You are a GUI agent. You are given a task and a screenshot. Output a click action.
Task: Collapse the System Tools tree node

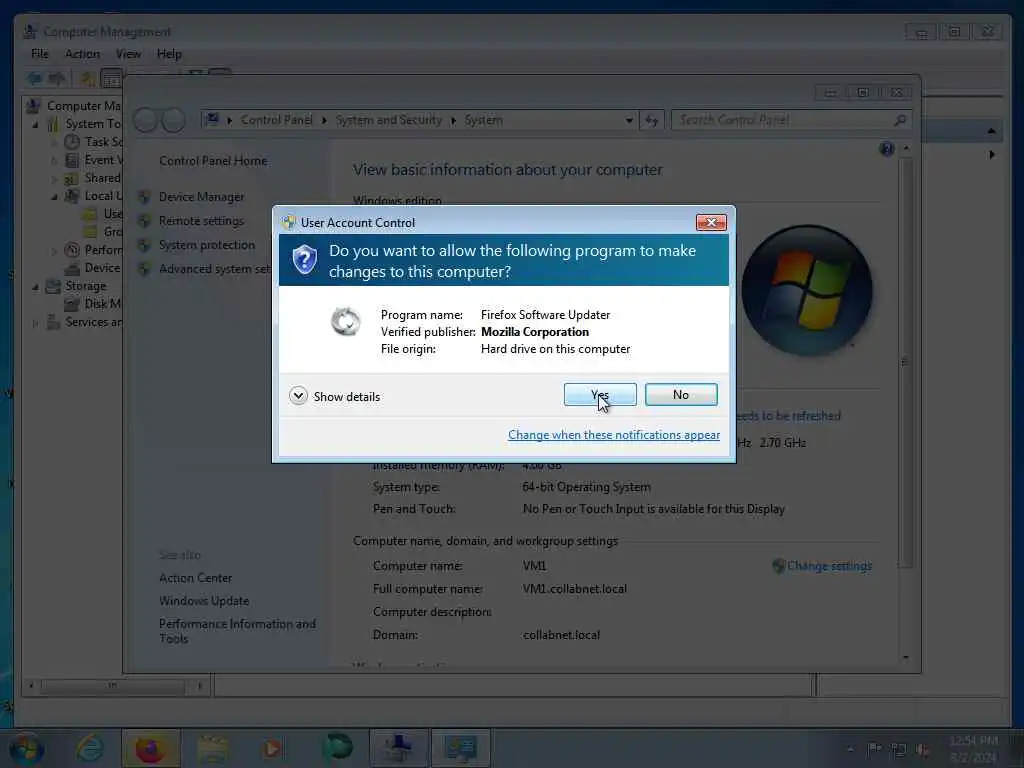pos(35,124)
